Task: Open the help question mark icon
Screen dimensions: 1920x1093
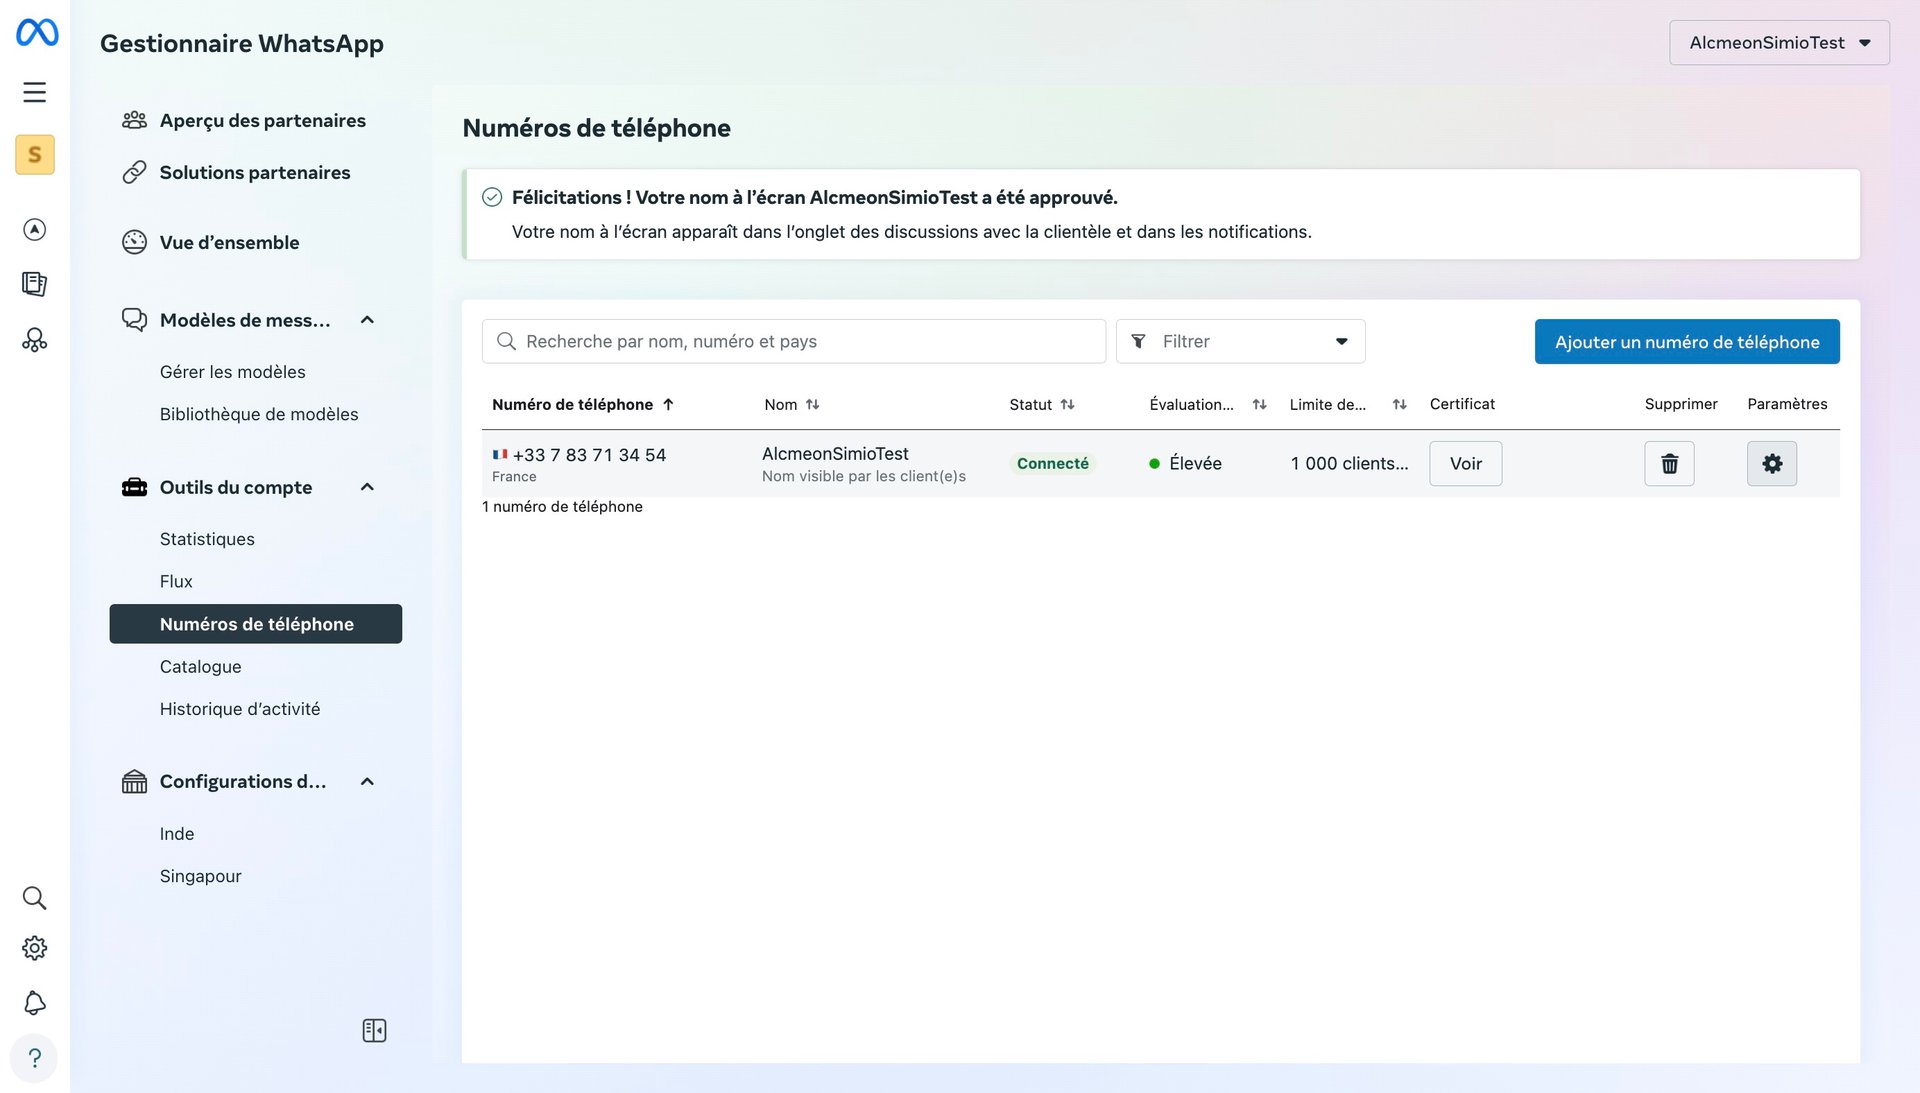Action: (x=35, y=1058)
